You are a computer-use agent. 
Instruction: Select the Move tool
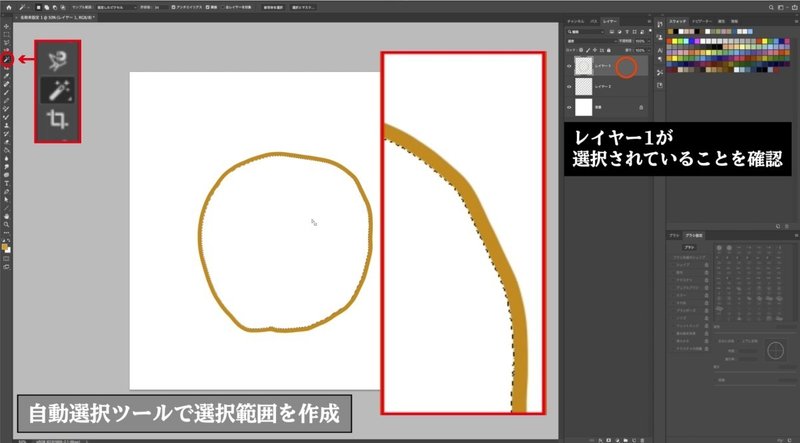point(7,26)
